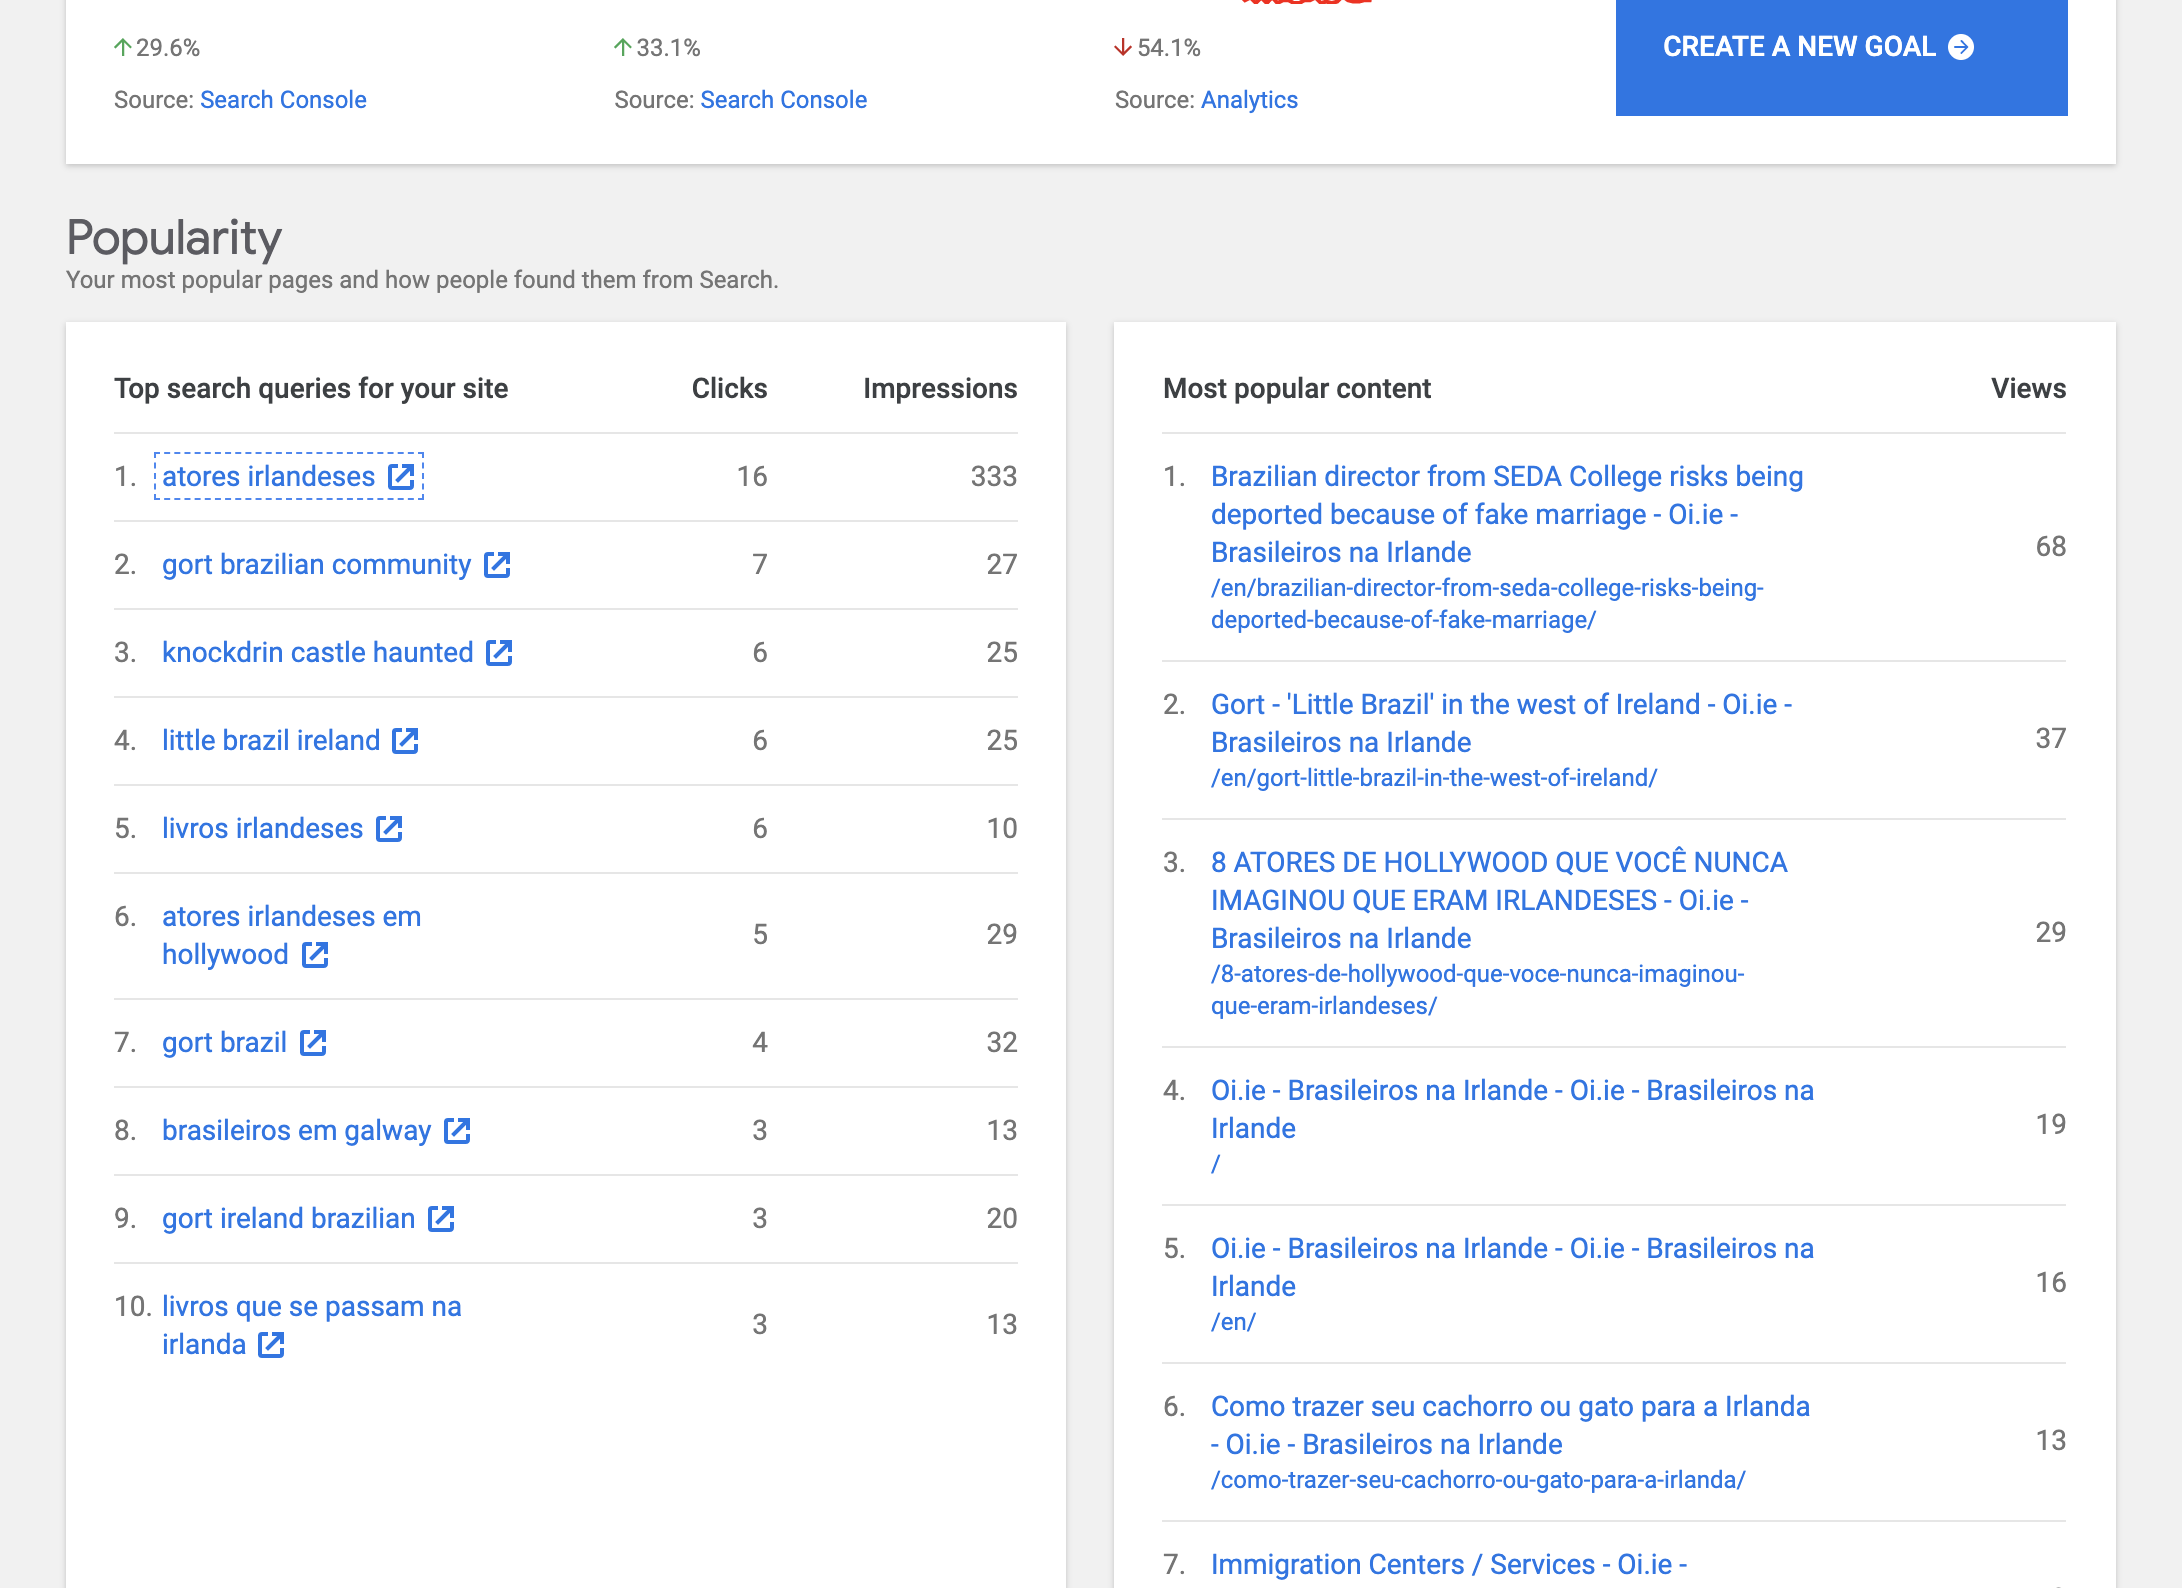Viewport: 2182px width, 1588px height.
Task: Click the green up-arrow beside 29.6%
Action: click(x=122, y=46)
